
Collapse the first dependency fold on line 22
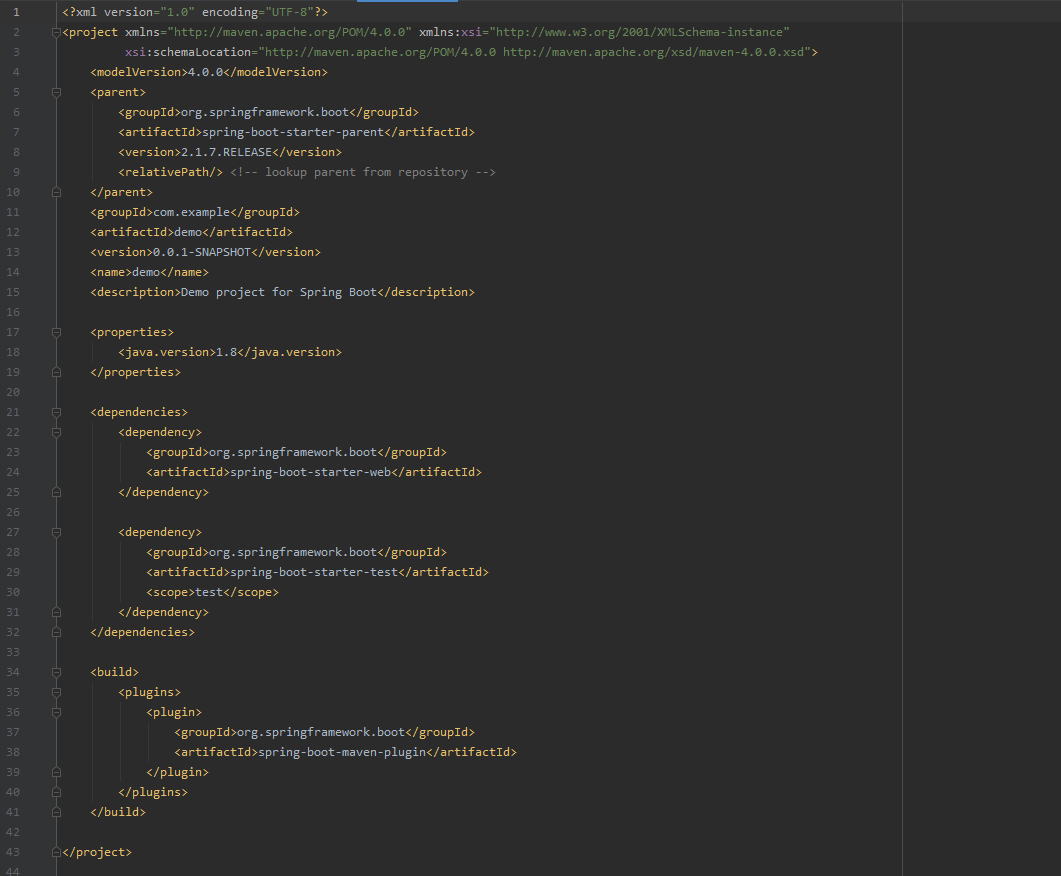(x=57, y=432)
